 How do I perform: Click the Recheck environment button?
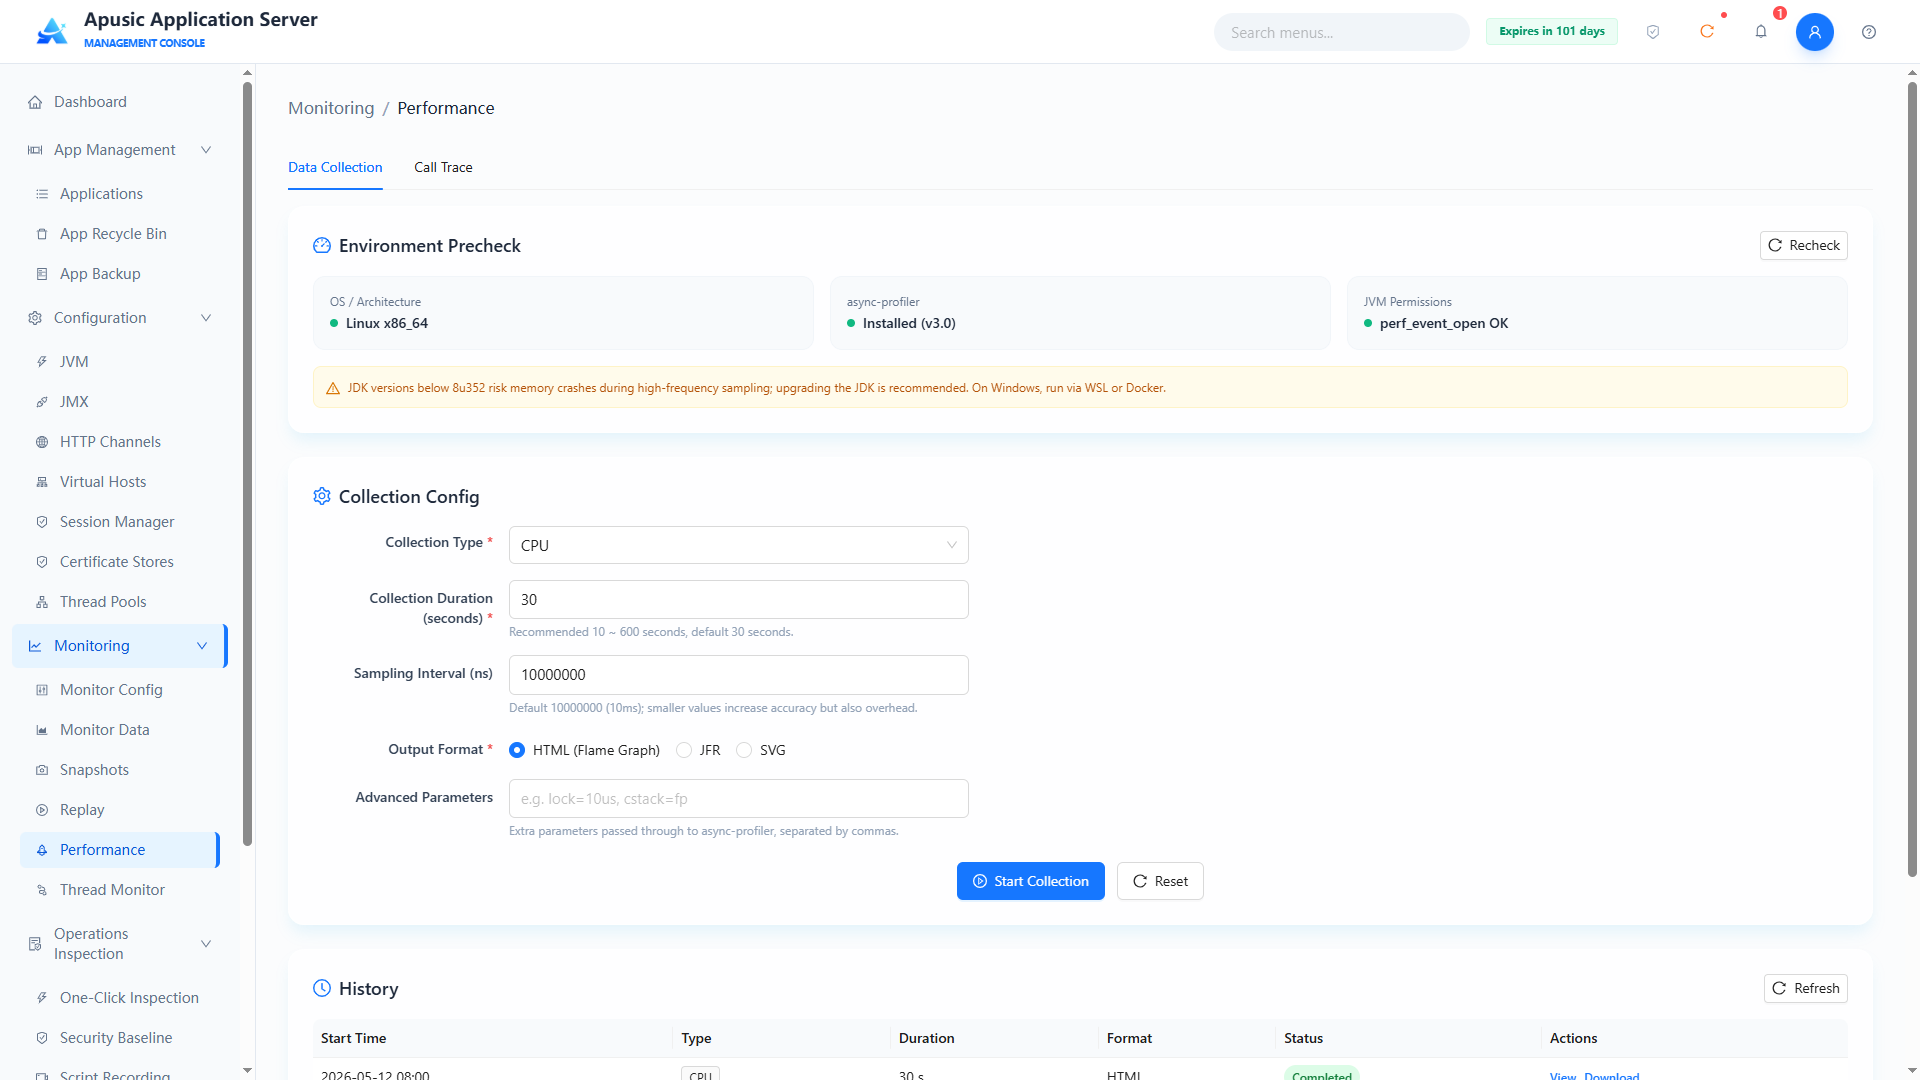(x=1803, y=245)
